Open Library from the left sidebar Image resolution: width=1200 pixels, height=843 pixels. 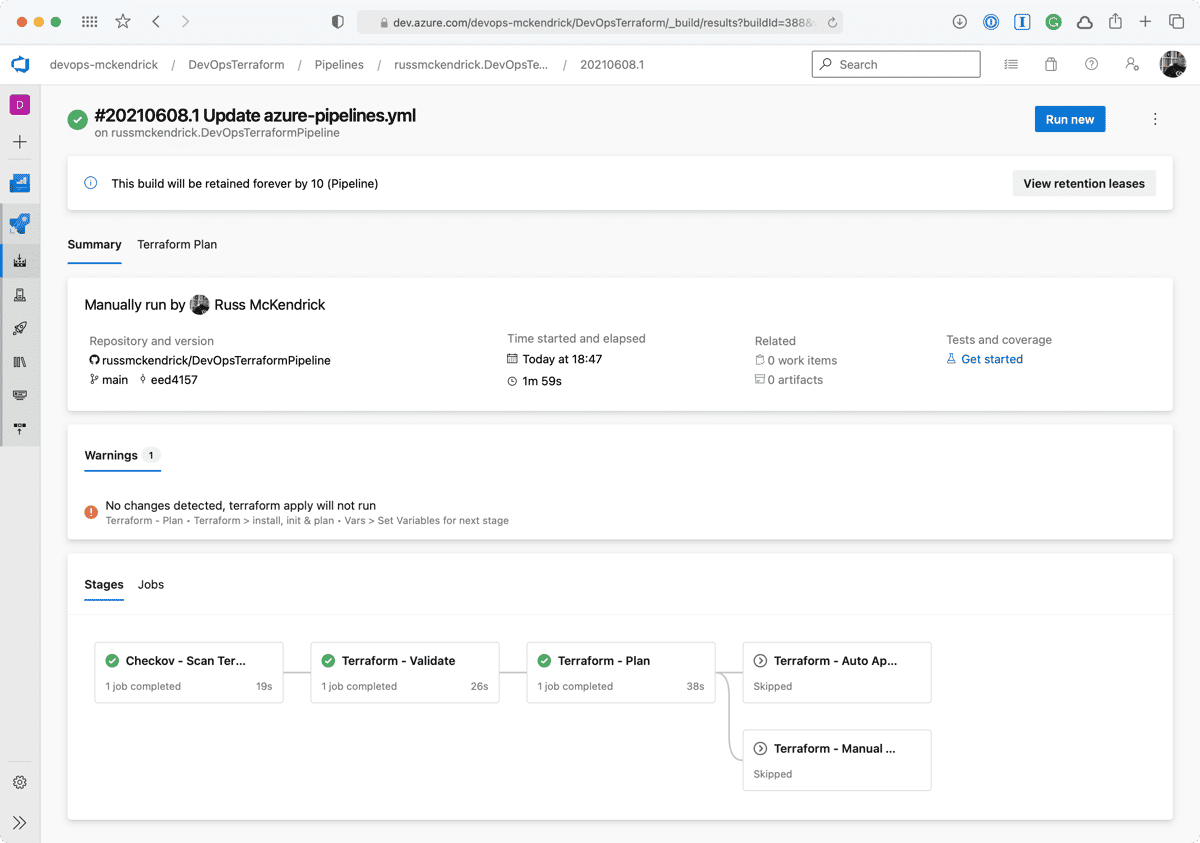tap(20, 361)
